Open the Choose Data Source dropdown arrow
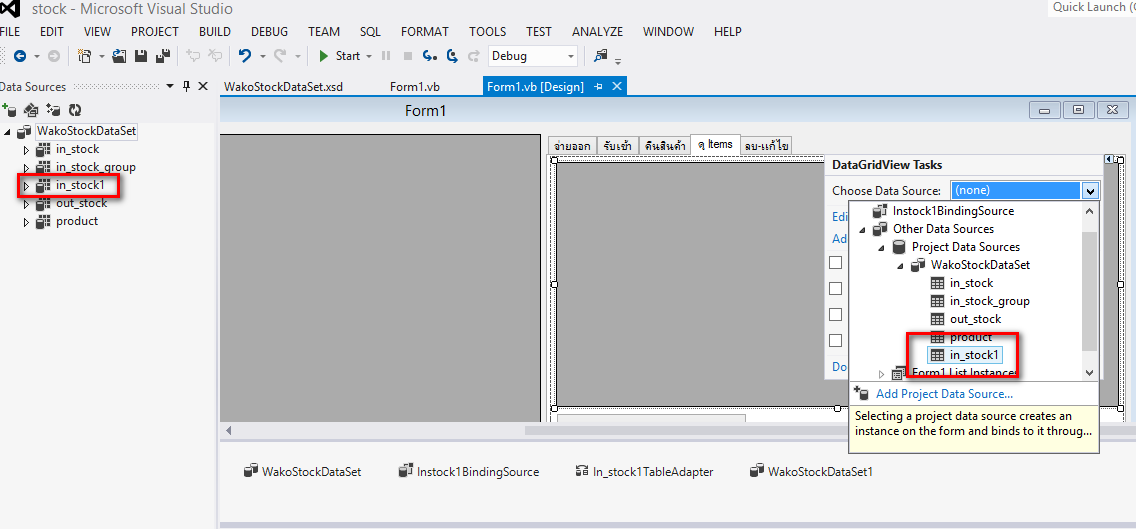1136x529 pixels. click(x=1091, y=191)
